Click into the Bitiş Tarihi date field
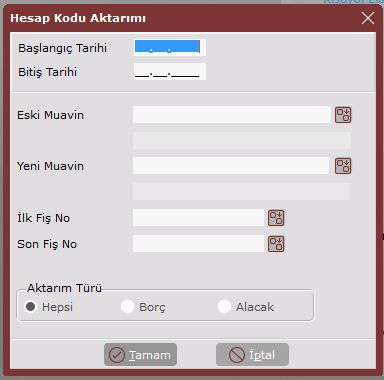The height and width of the screenshot is (380, 384). (170, 72)
